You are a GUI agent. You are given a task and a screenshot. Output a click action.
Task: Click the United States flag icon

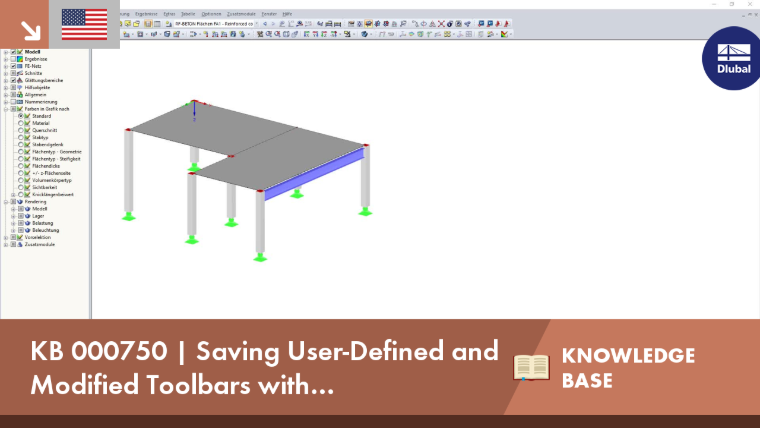(x=84, y=24)
